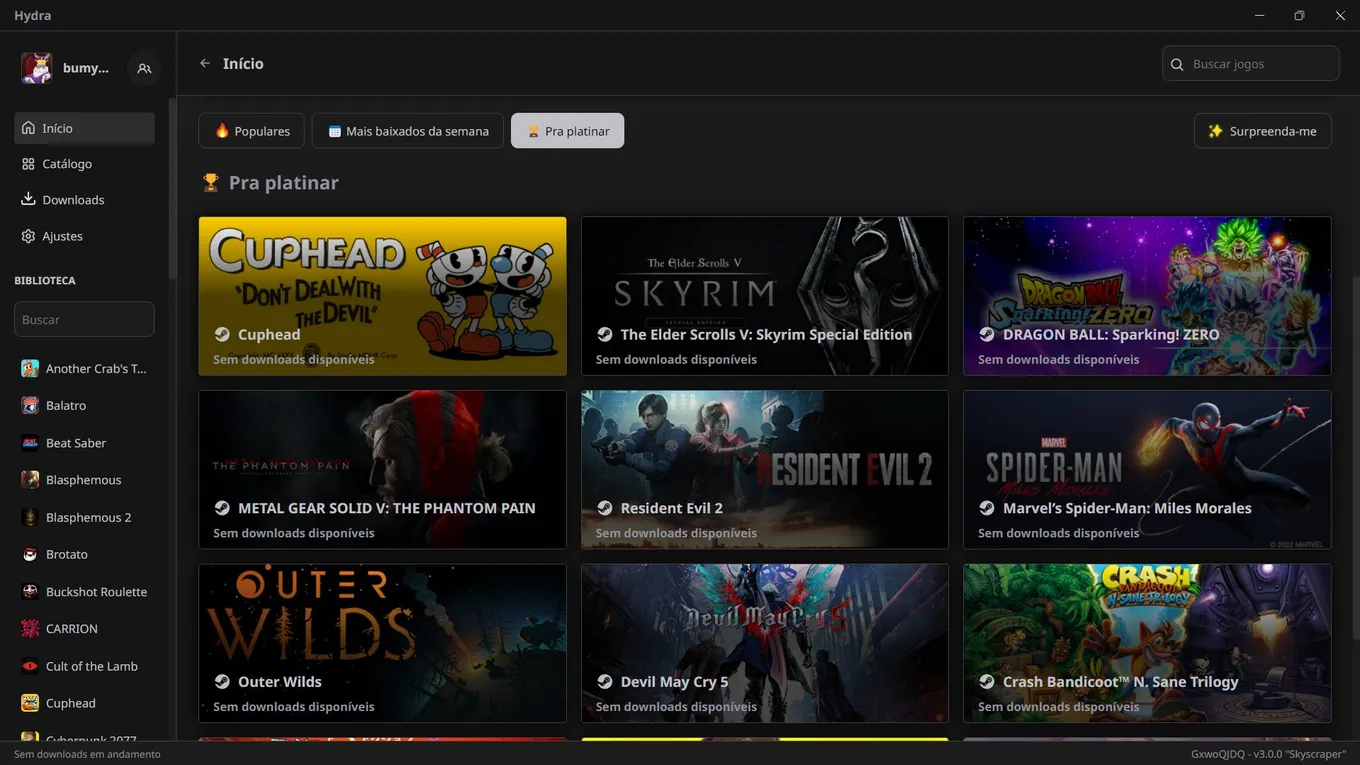The image size is (1360, 765).
Task: Select the Pra platinar tab
Action: point(567,131)
